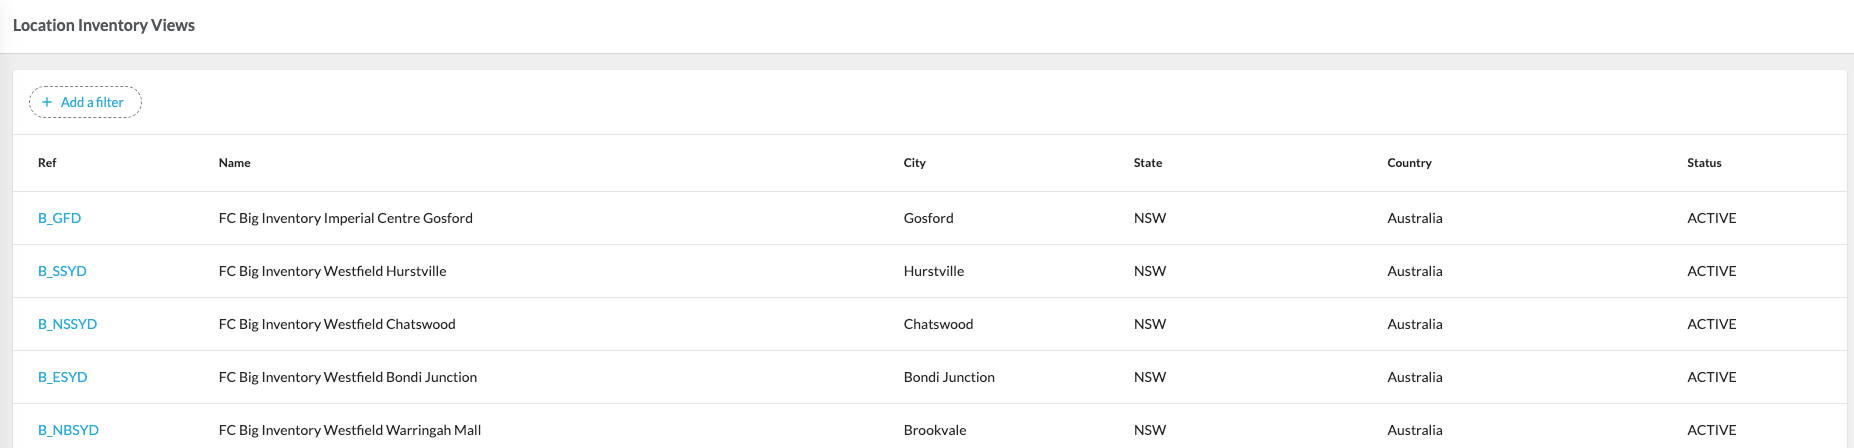Open the B_NSSYD location link
This screenshot has height=448, width=1854.
pos(67,324)
